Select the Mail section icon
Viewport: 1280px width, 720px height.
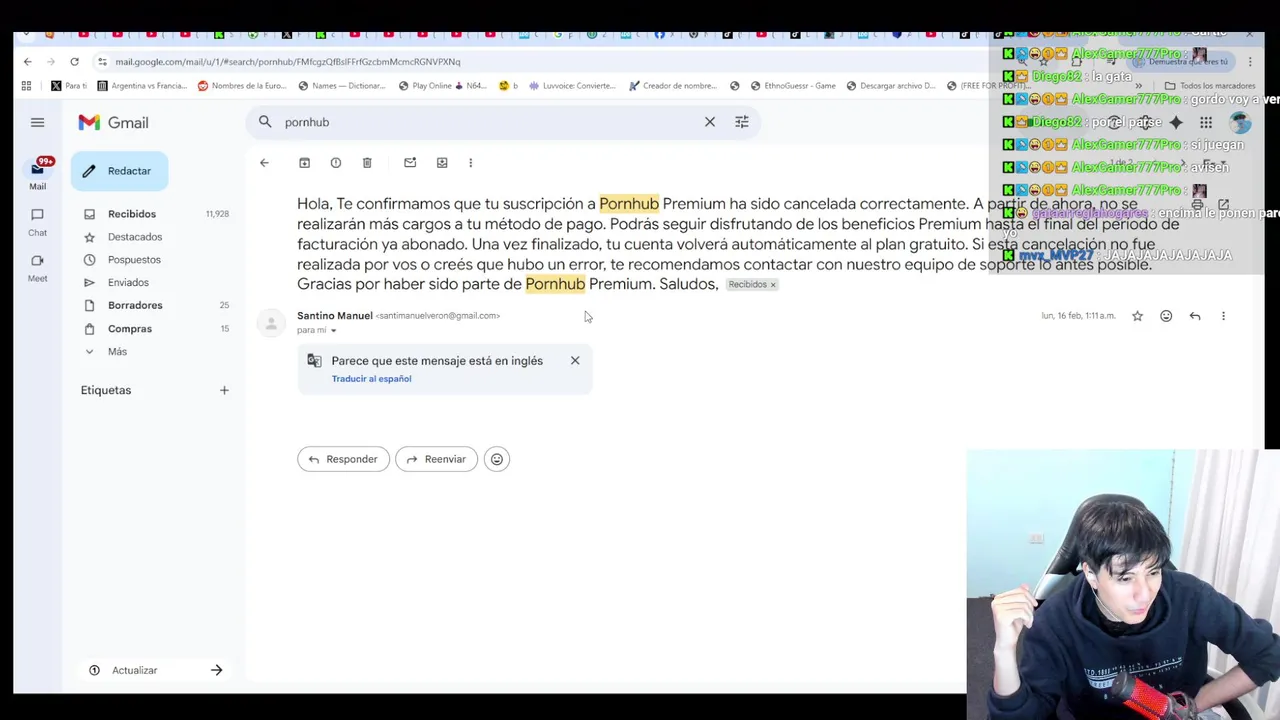click(x=37, y=170)
